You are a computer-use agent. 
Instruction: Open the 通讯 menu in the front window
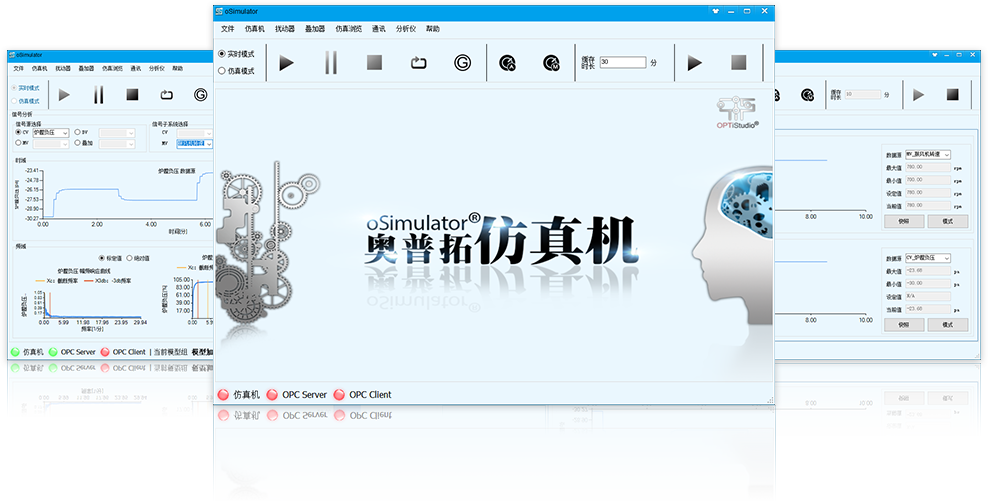click(379, 29)
